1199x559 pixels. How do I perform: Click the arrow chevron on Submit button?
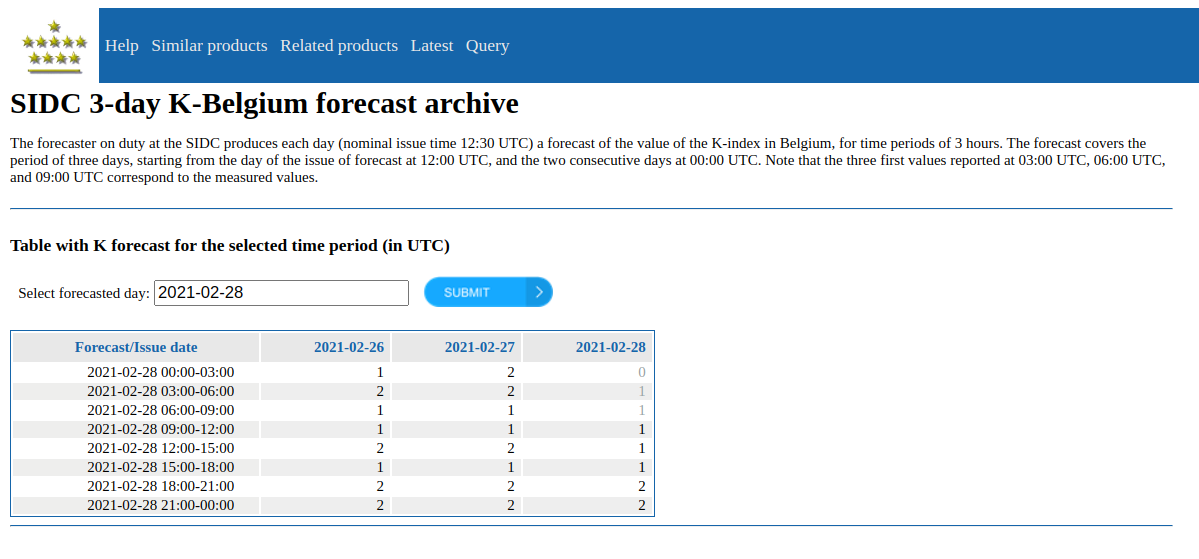pyautogui.click(x=538, y=292)
